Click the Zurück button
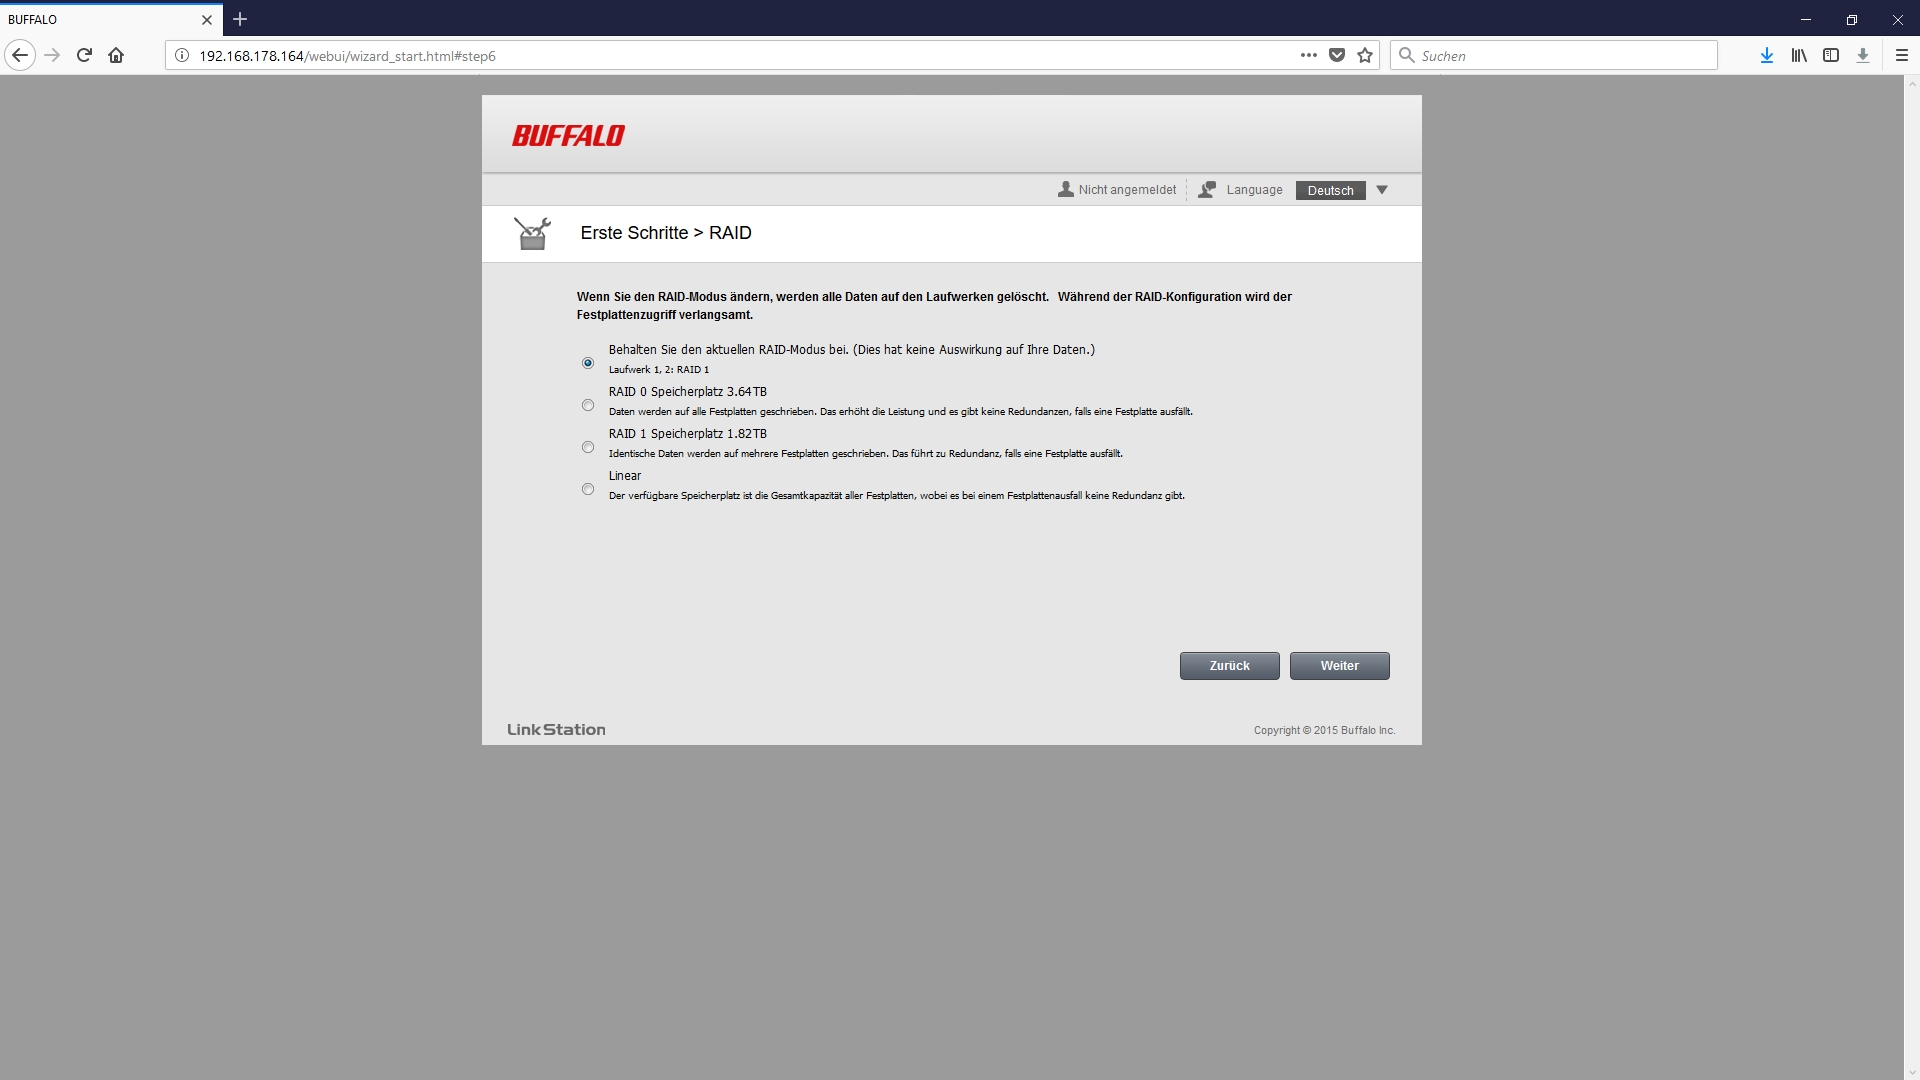This screenshot has height=1080, width=1920. click(x=1229, y=666)
